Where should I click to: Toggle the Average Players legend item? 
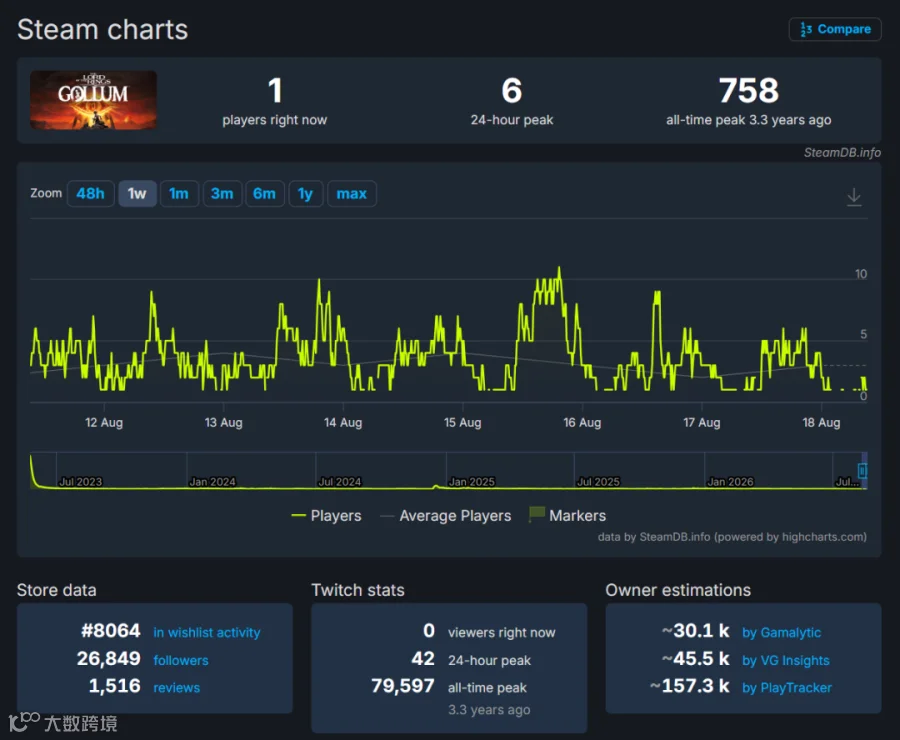(446, 516)
